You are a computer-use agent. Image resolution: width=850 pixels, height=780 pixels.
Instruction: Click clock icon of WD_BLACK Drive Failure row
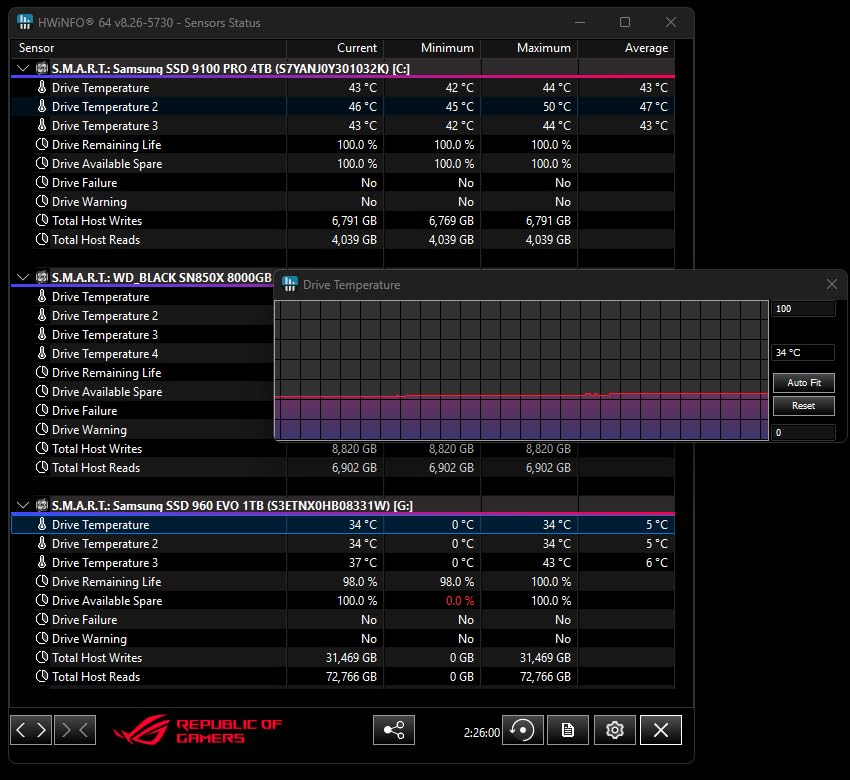[x=42, y=410]
